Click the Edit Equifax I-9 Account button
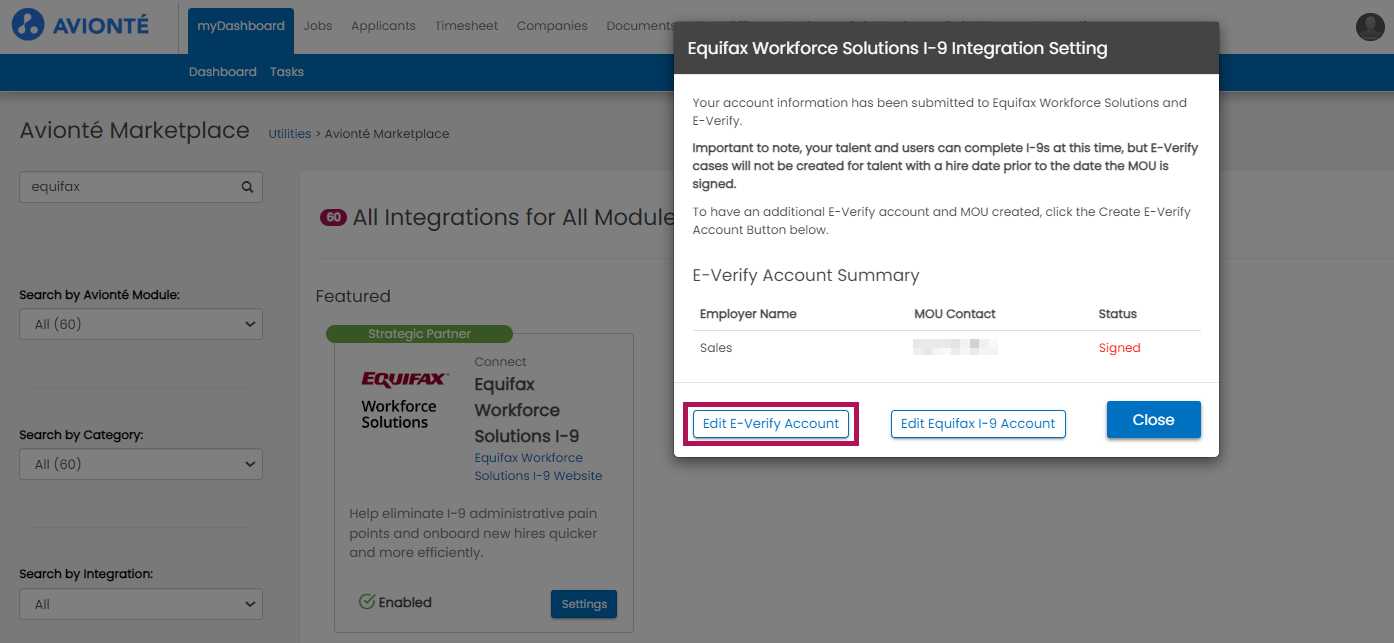This screenshot has width=1394, height=643. (978, 423)
